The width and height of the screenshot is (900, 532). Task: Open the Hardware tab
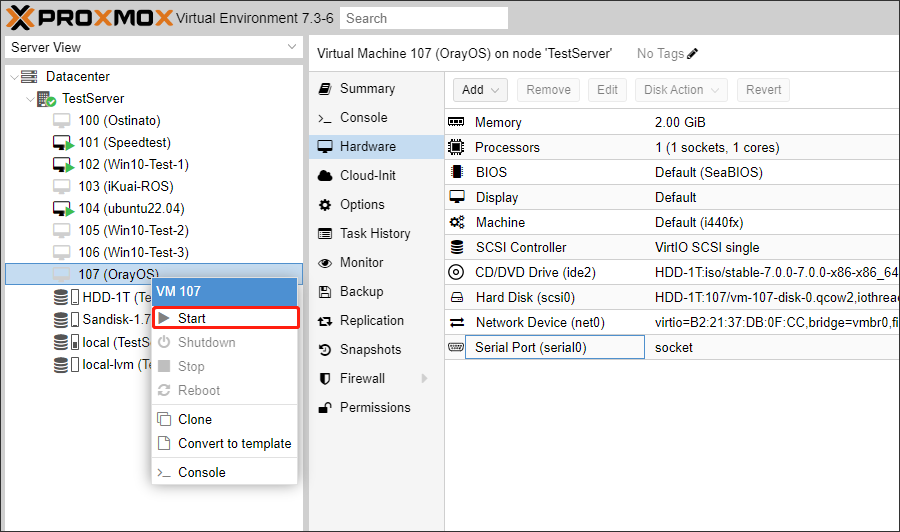point(377,146)
